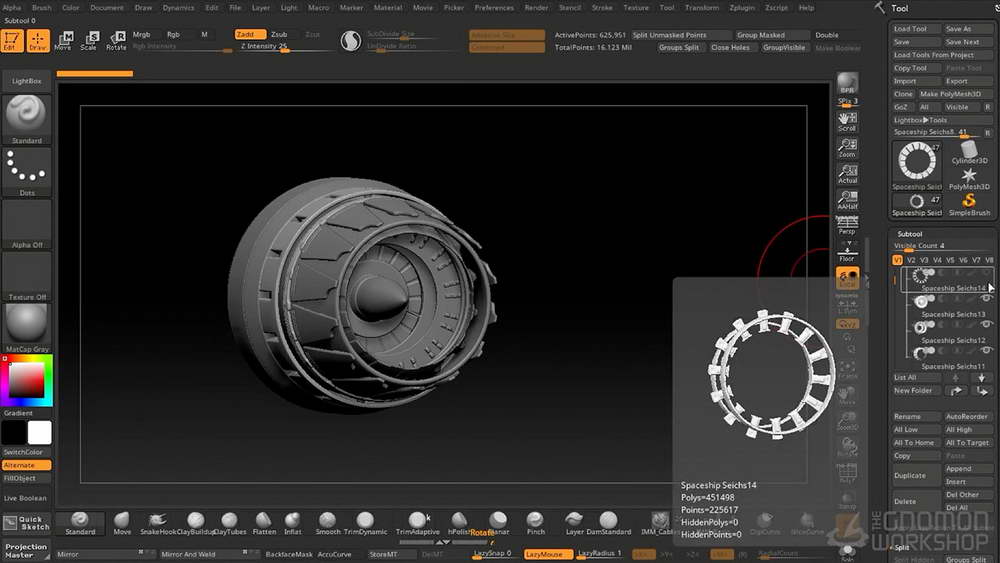Screen dimensions: 1000x563
Task: Select the Scale transform icon
Action: pyautogui.click(x=89, y=41)
